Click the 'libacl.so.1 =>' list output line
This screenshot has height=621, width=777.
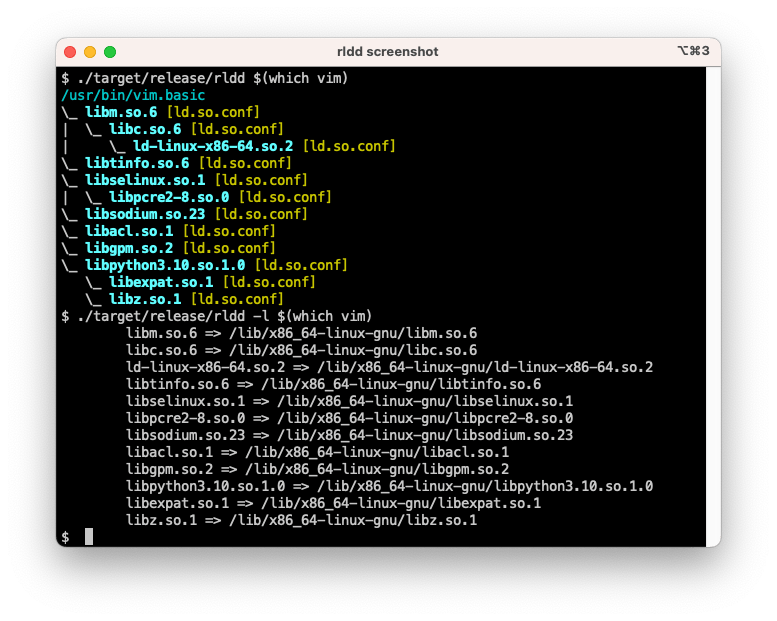tap(317, 452)
